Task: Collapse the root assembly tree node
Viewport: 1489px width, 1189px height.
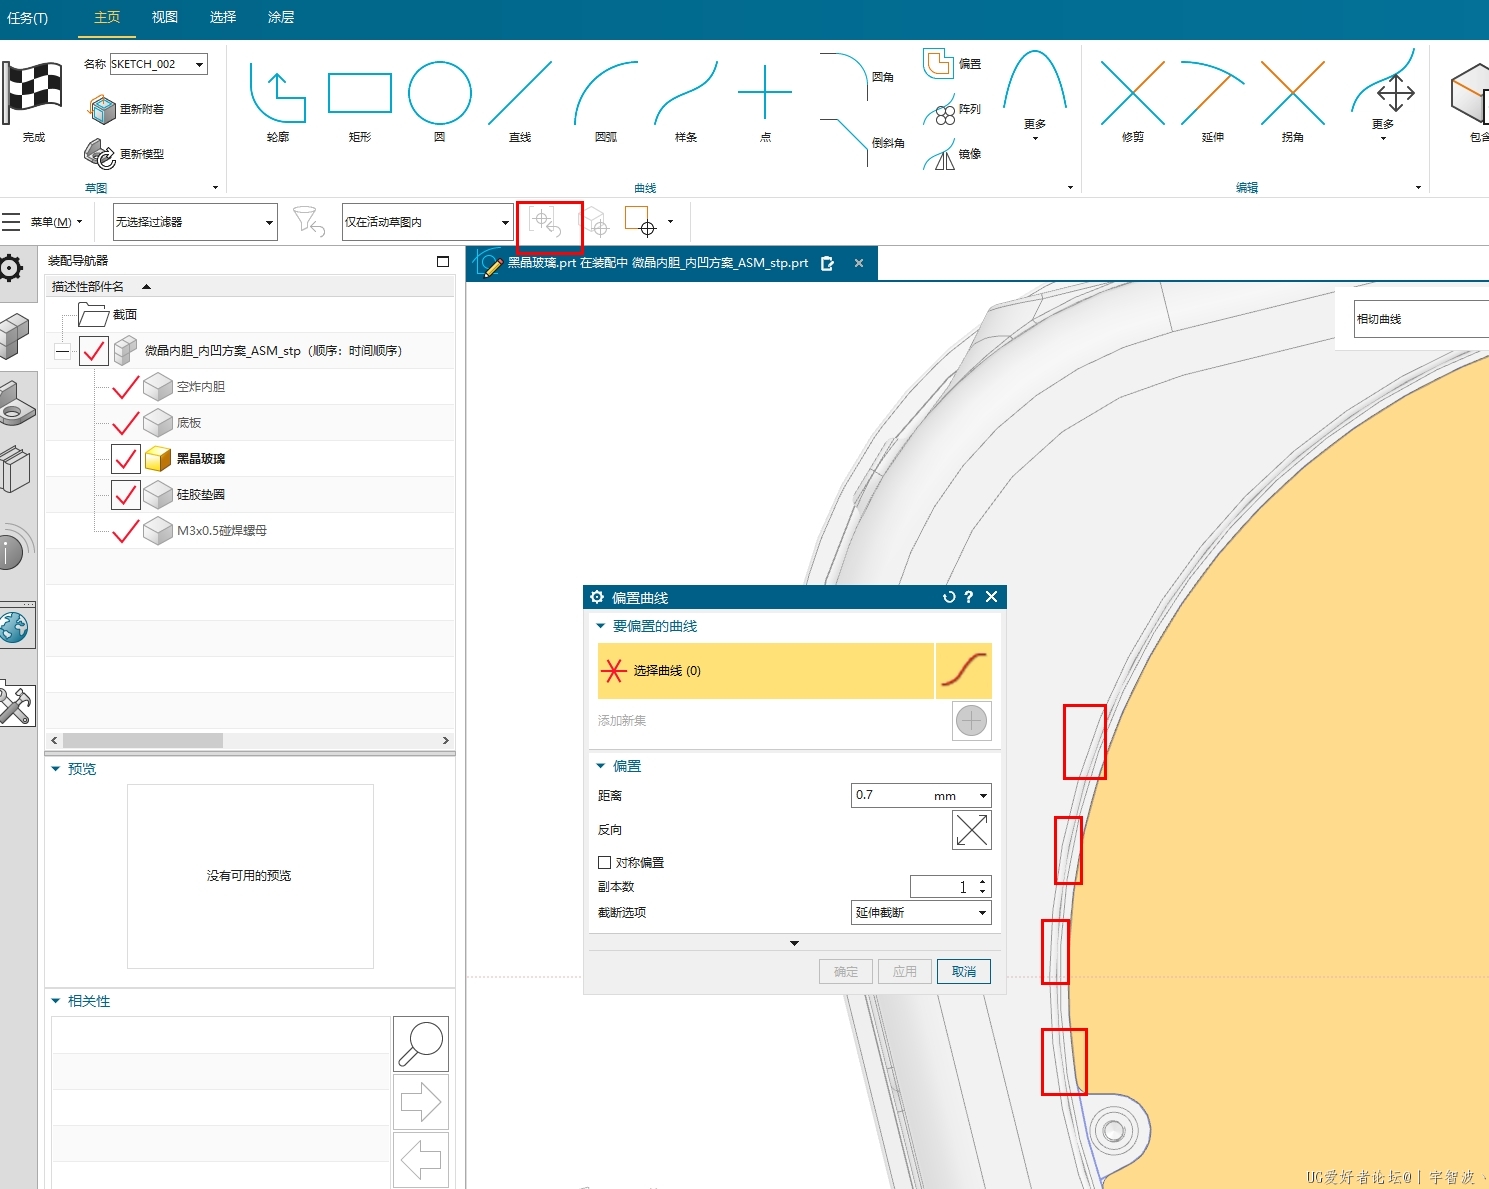Action: coord(62,351)
